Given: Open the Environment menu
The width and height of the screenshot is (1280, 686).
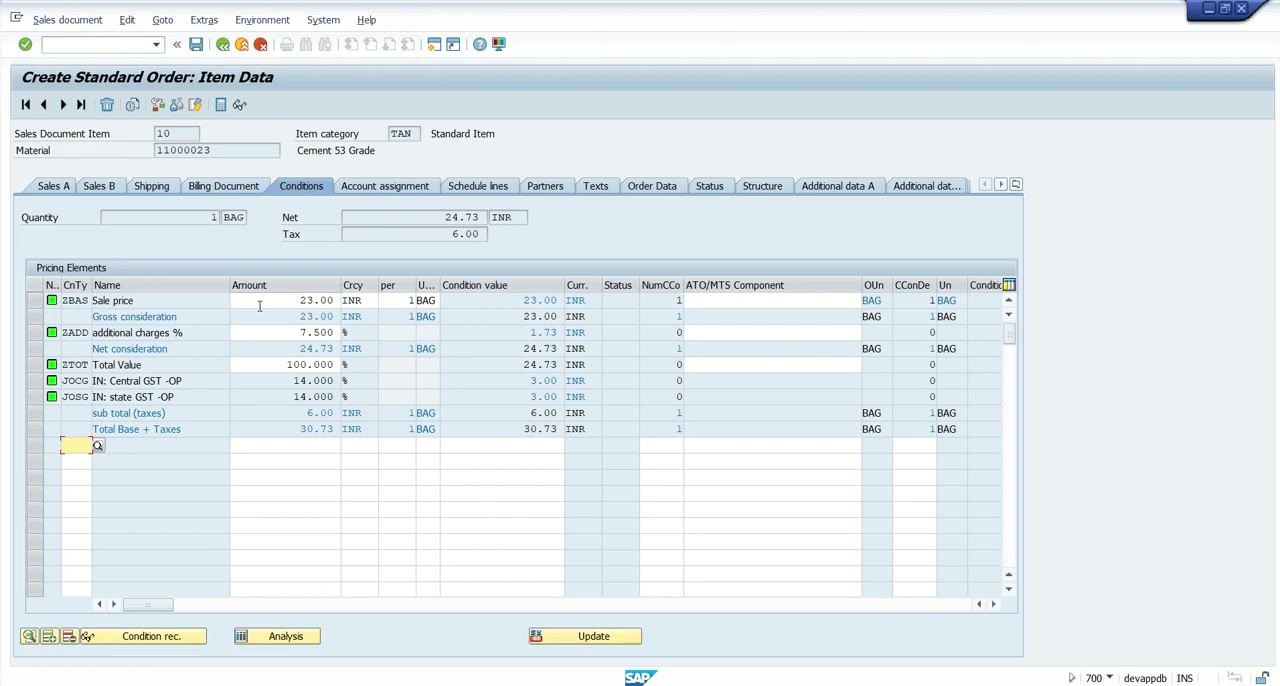Looking at the screenshot, I should (262, 20).
